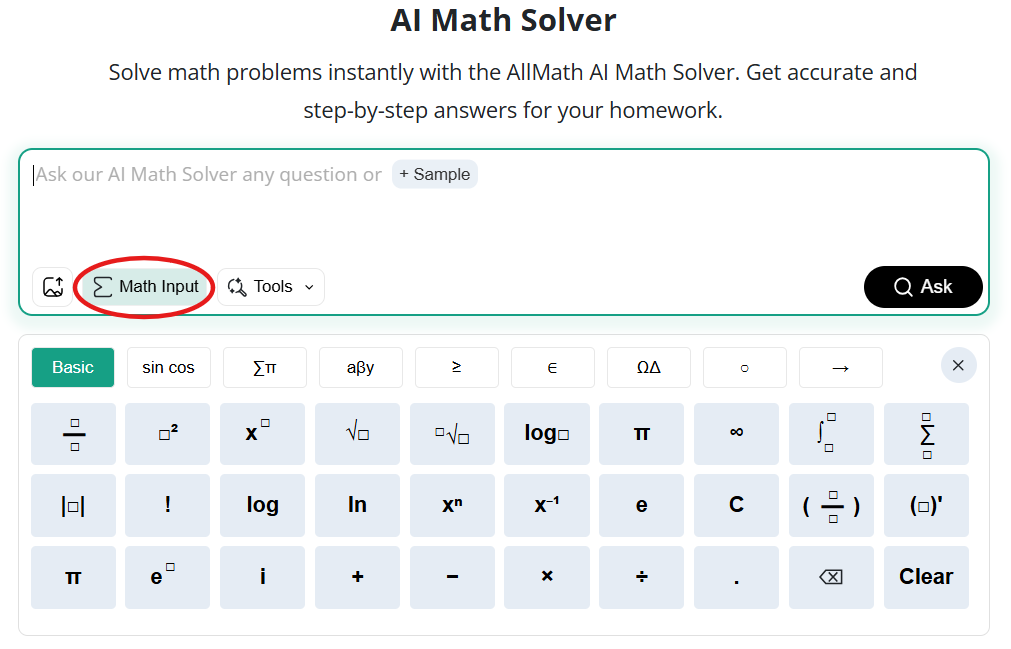Switch to the sin cos tab
The height and width of the screenshot is (649, 1011).
point(168,367)
